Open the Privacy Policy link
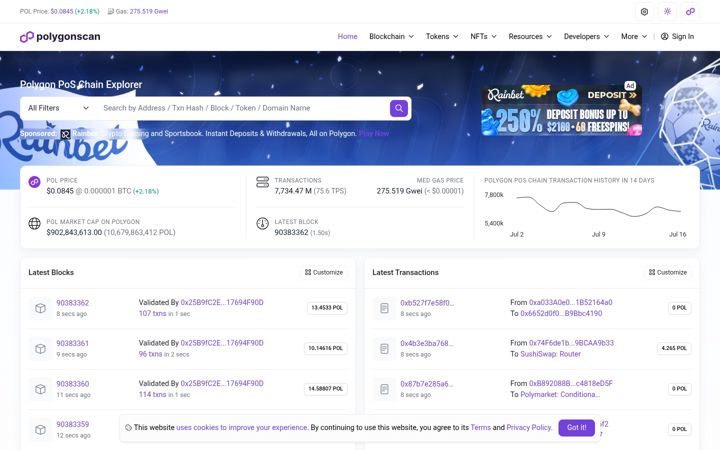Viewport: 720px width, 450px height. click(529, 428)
